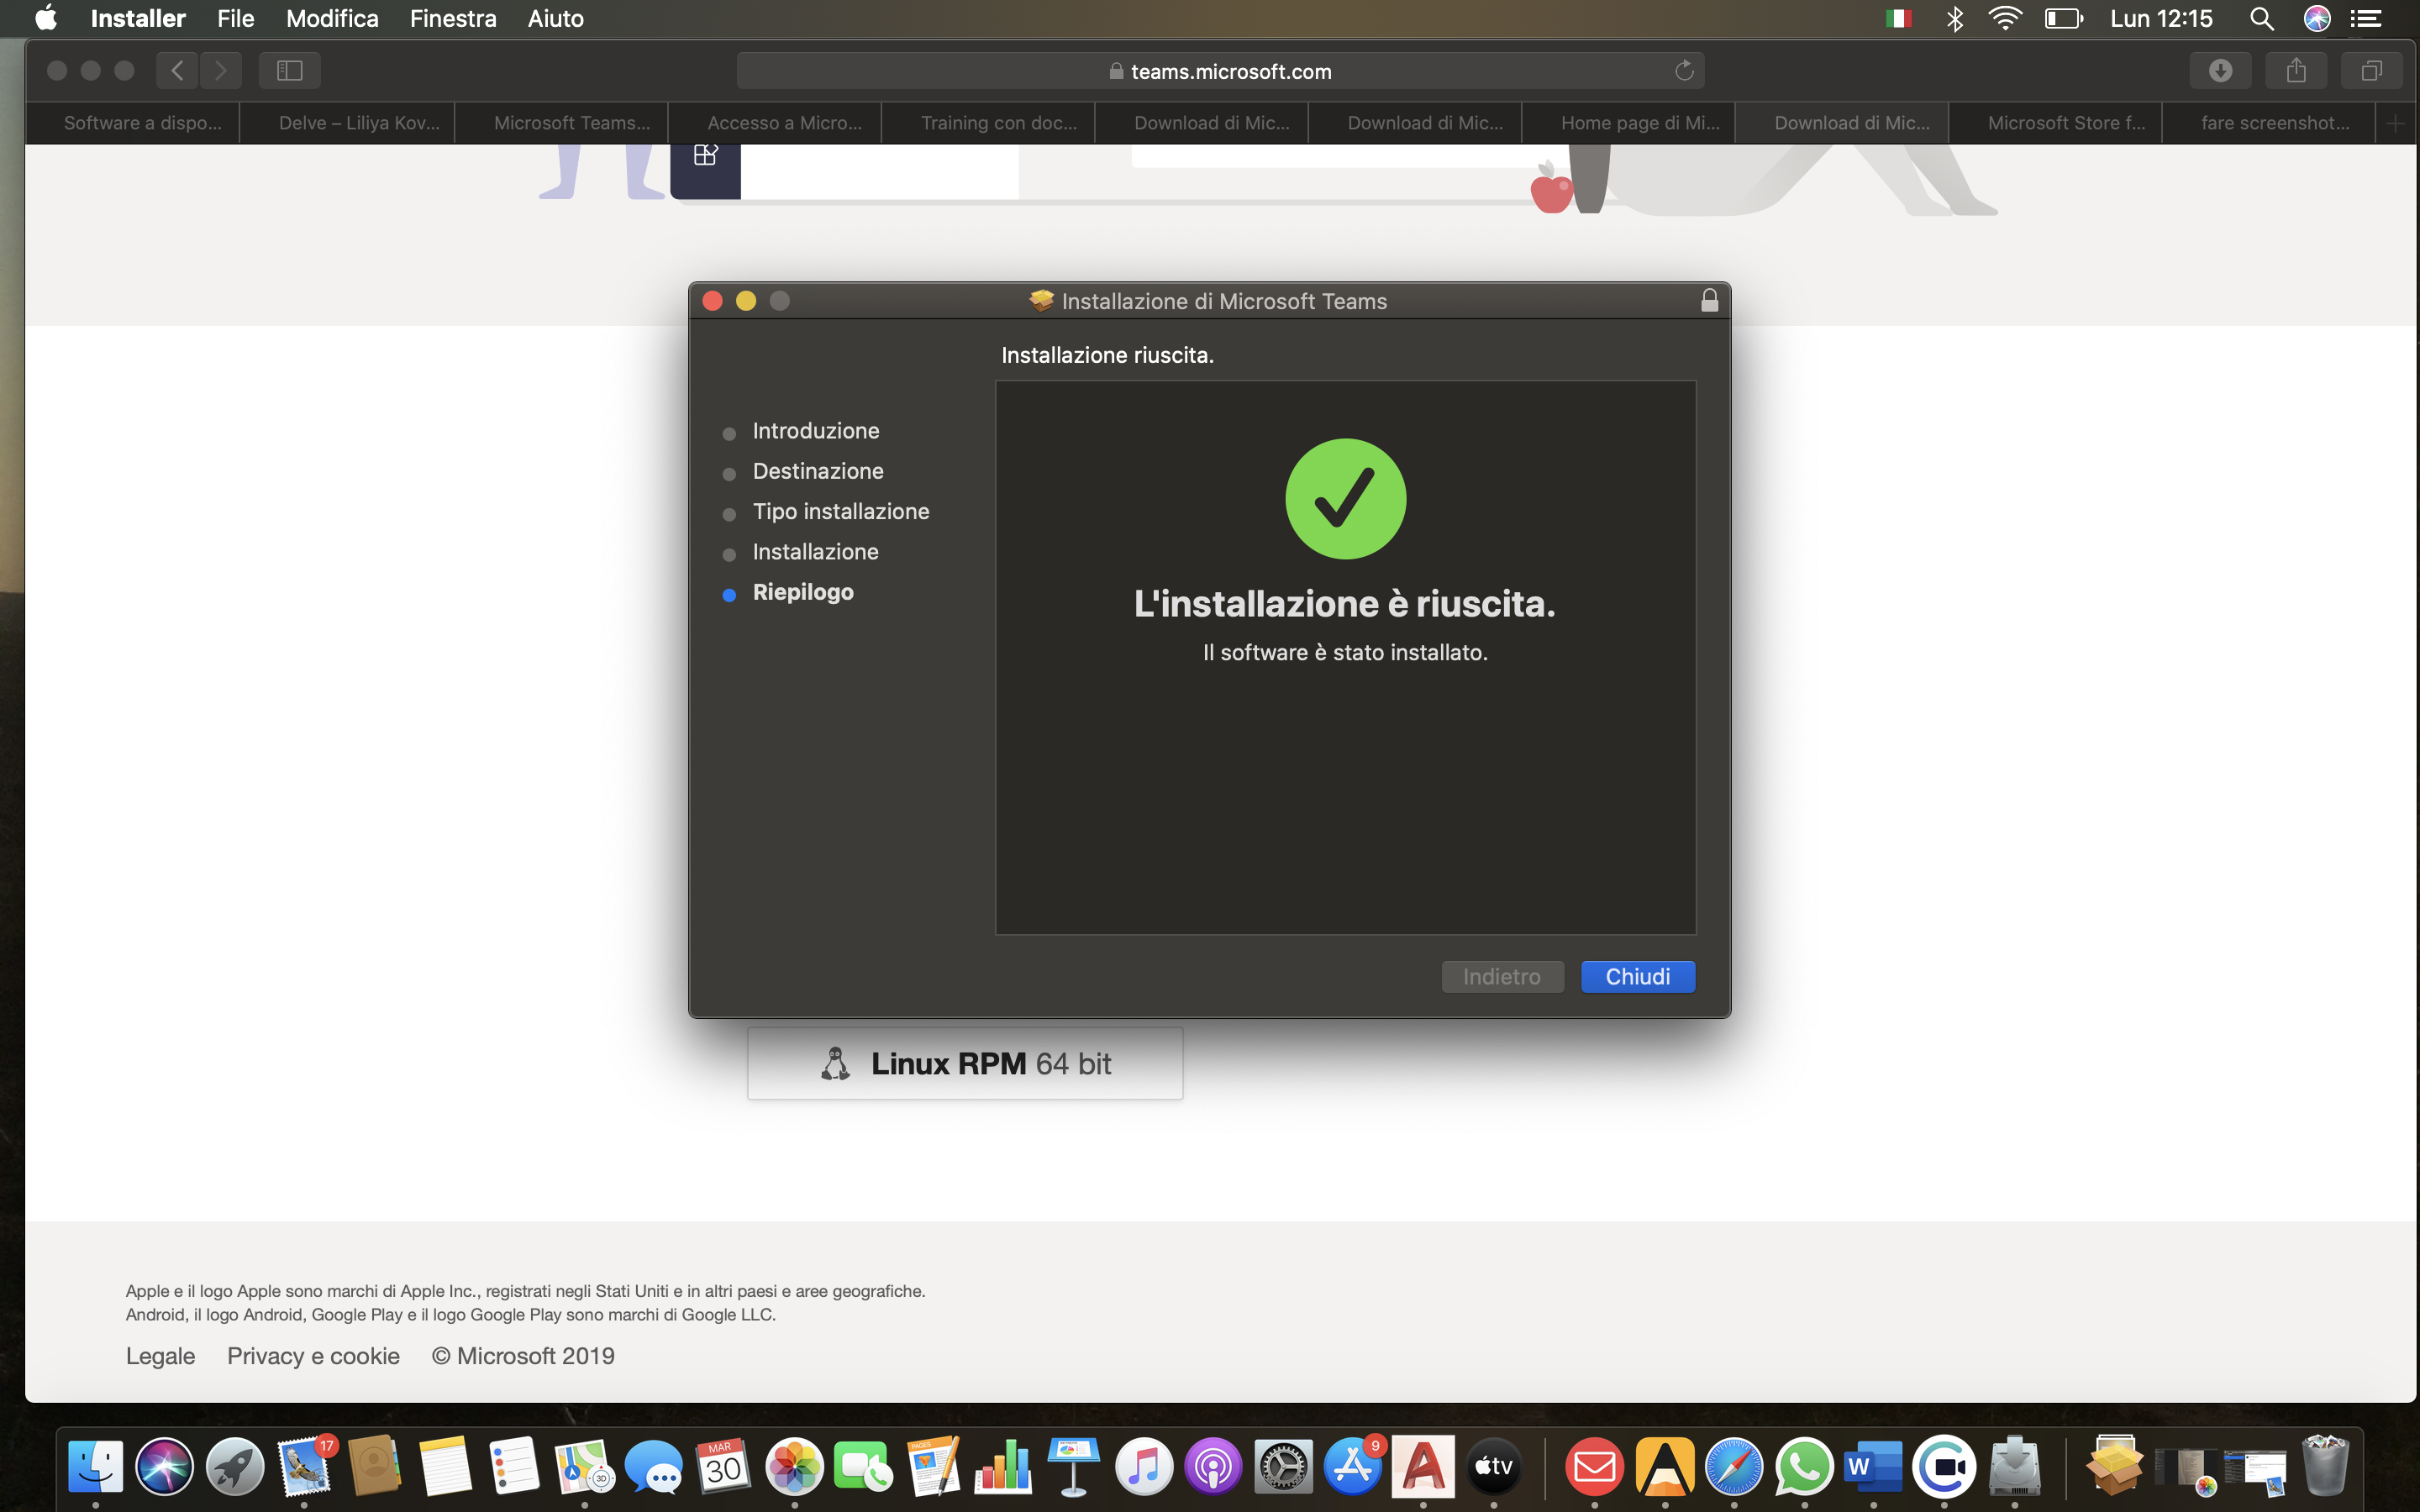Open Notification Center

(2365, 18)
